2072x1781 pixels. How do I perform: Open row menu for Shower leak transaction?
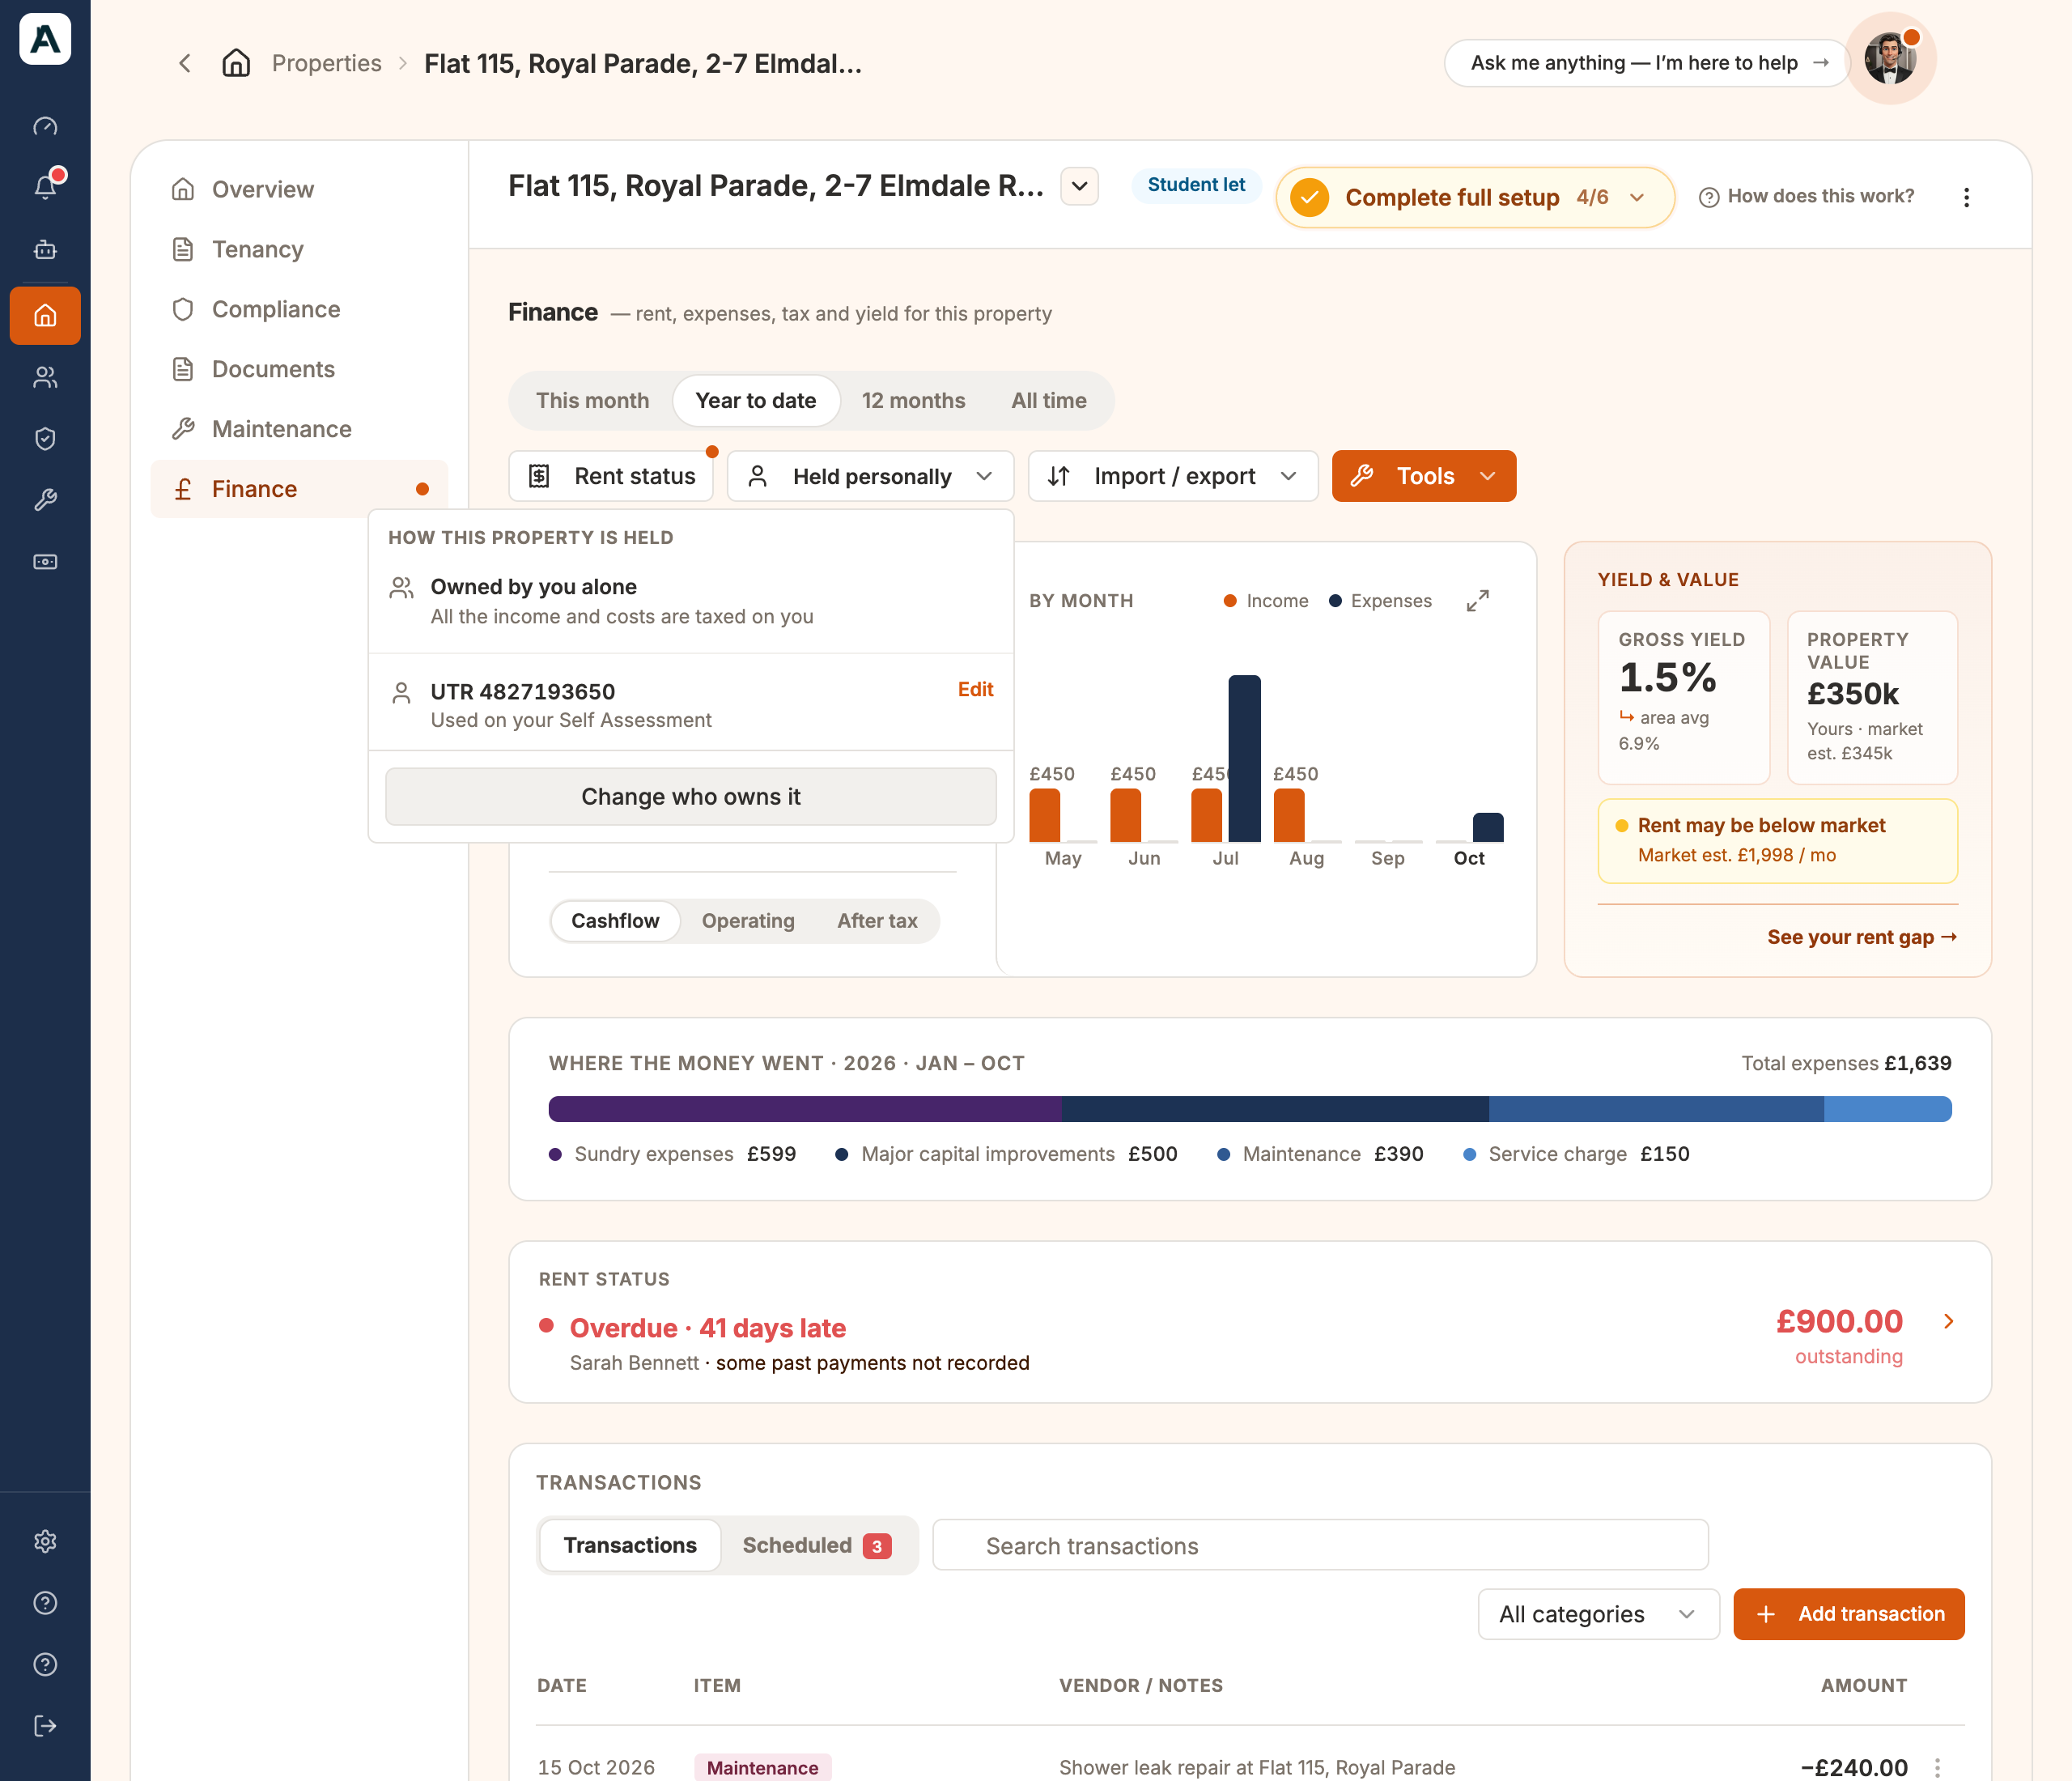(1938, 1767)
